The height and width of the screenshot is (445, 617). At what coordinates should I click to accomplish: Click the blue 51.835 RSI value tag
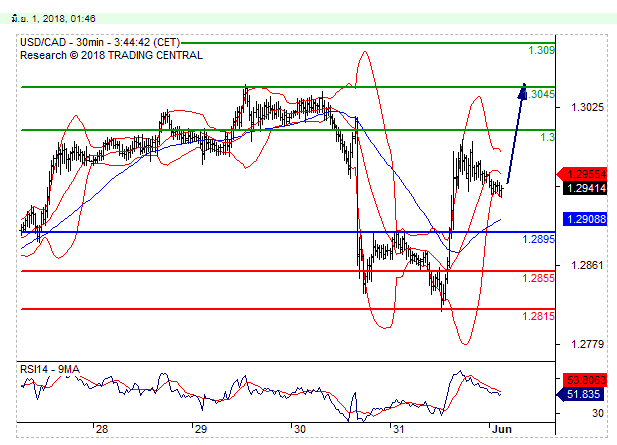click(582, 394)
